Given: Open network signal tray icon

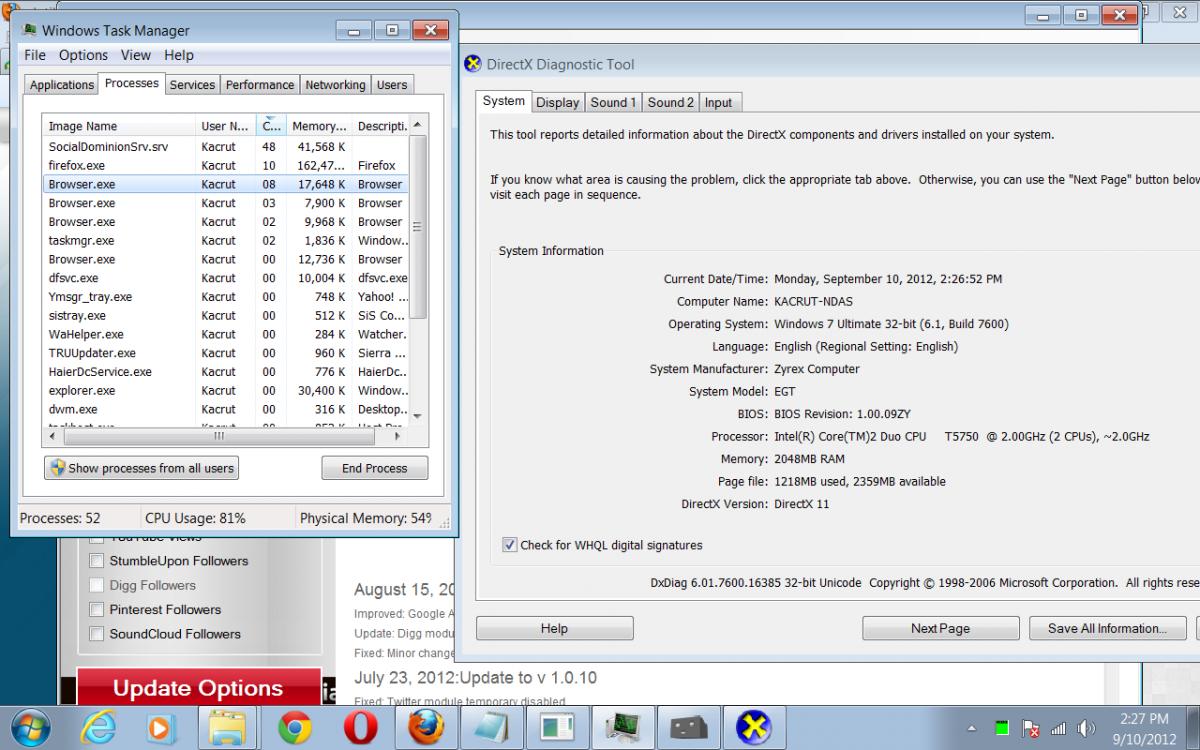Looking at the screenshot, I should point(1059,728).
